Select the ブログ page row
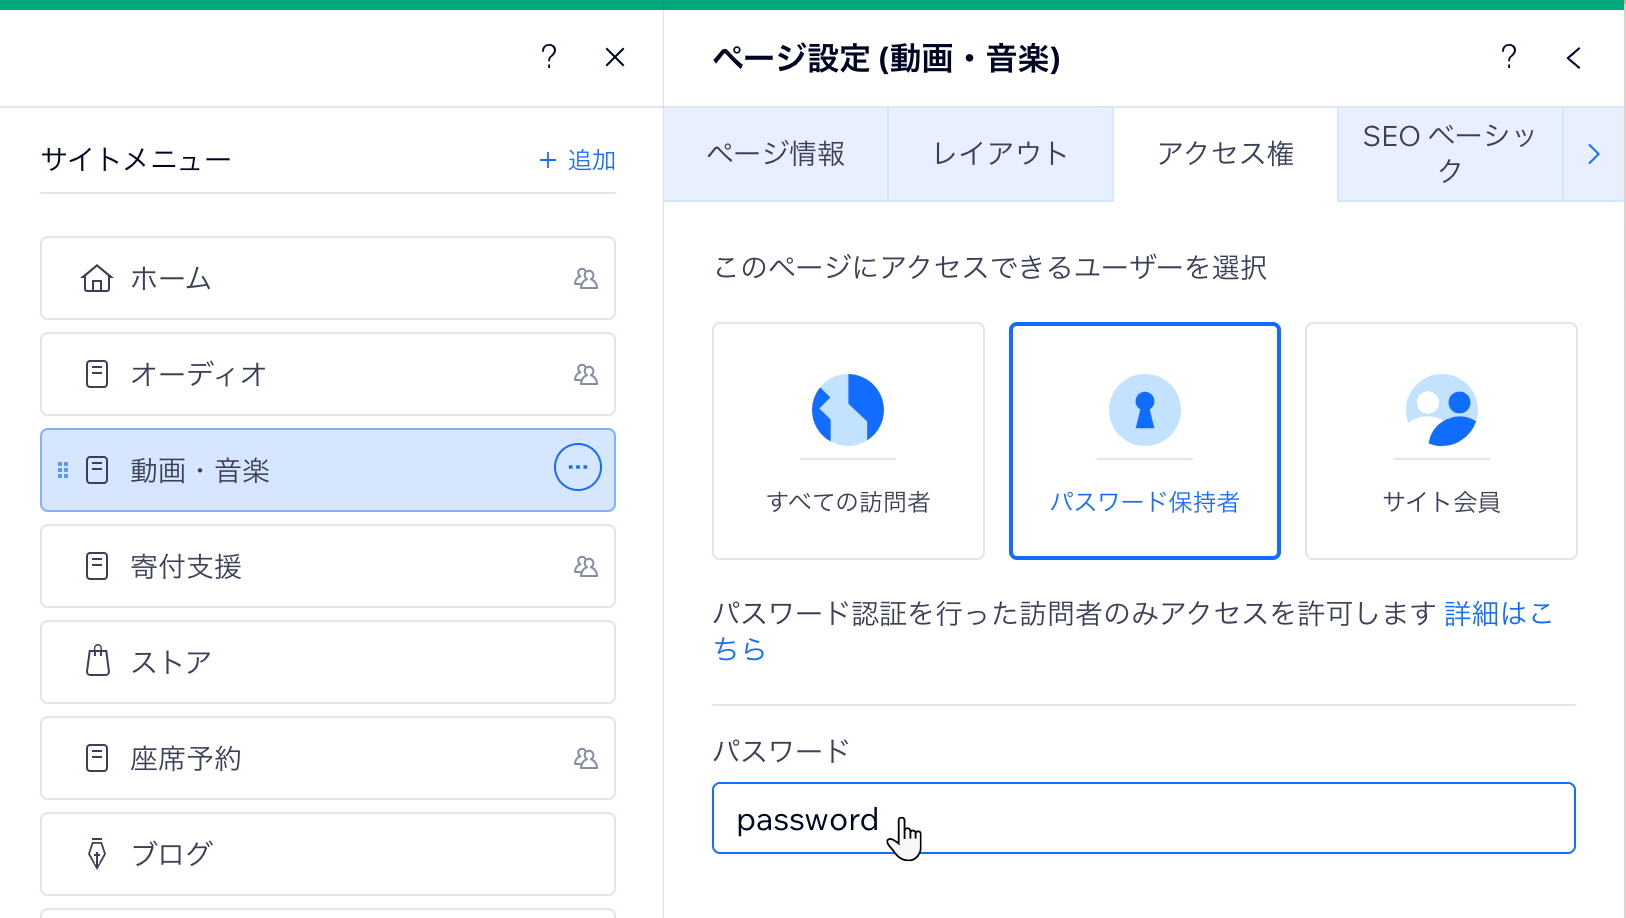The height and width of the screenshot is (918, 1626). (x=328, y=854)
